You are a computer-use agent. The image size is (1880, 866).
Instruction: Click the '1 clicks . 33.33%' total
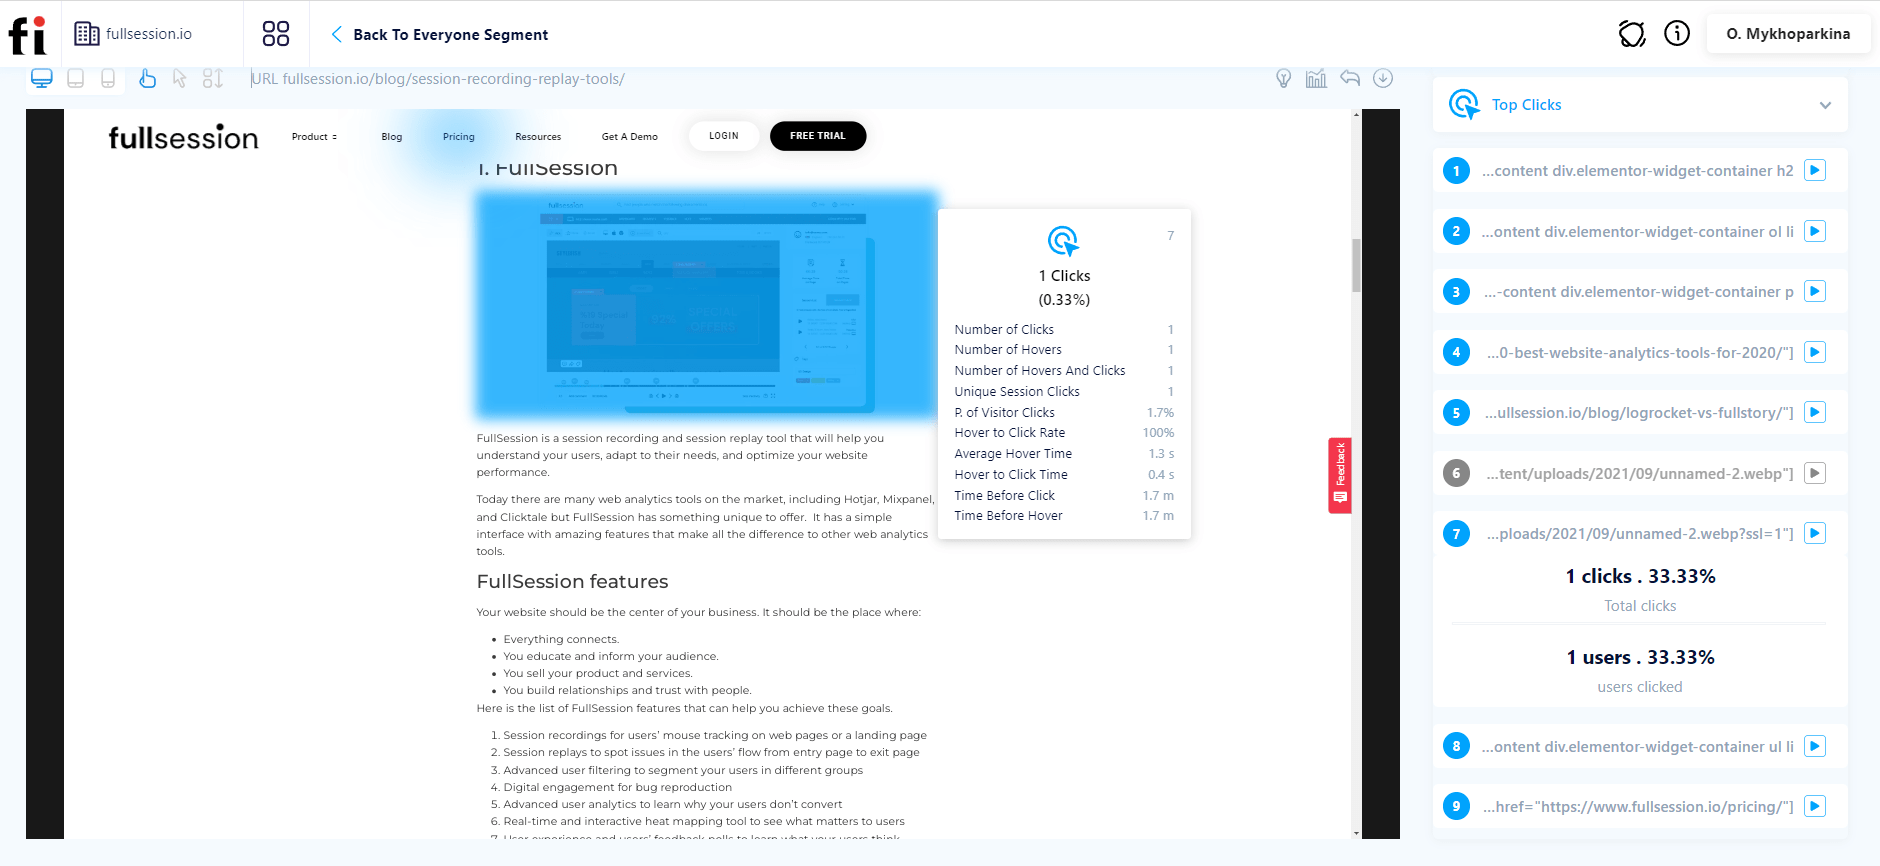click(1640, 576)
